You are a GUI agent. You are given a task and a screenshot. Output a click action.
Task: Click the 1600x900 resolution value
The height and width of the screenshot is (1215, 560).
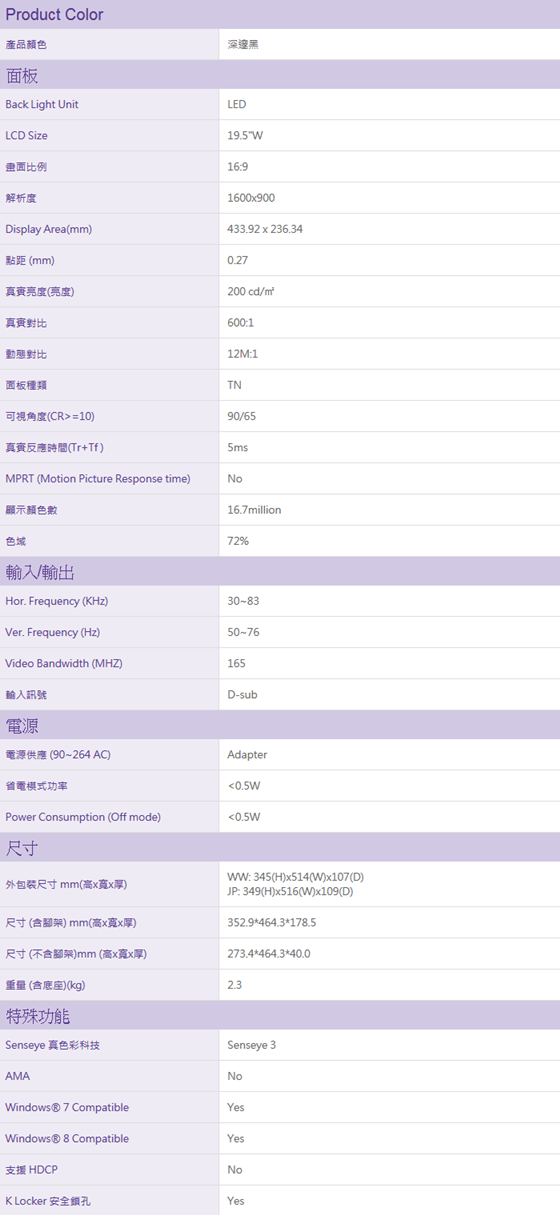251,198
